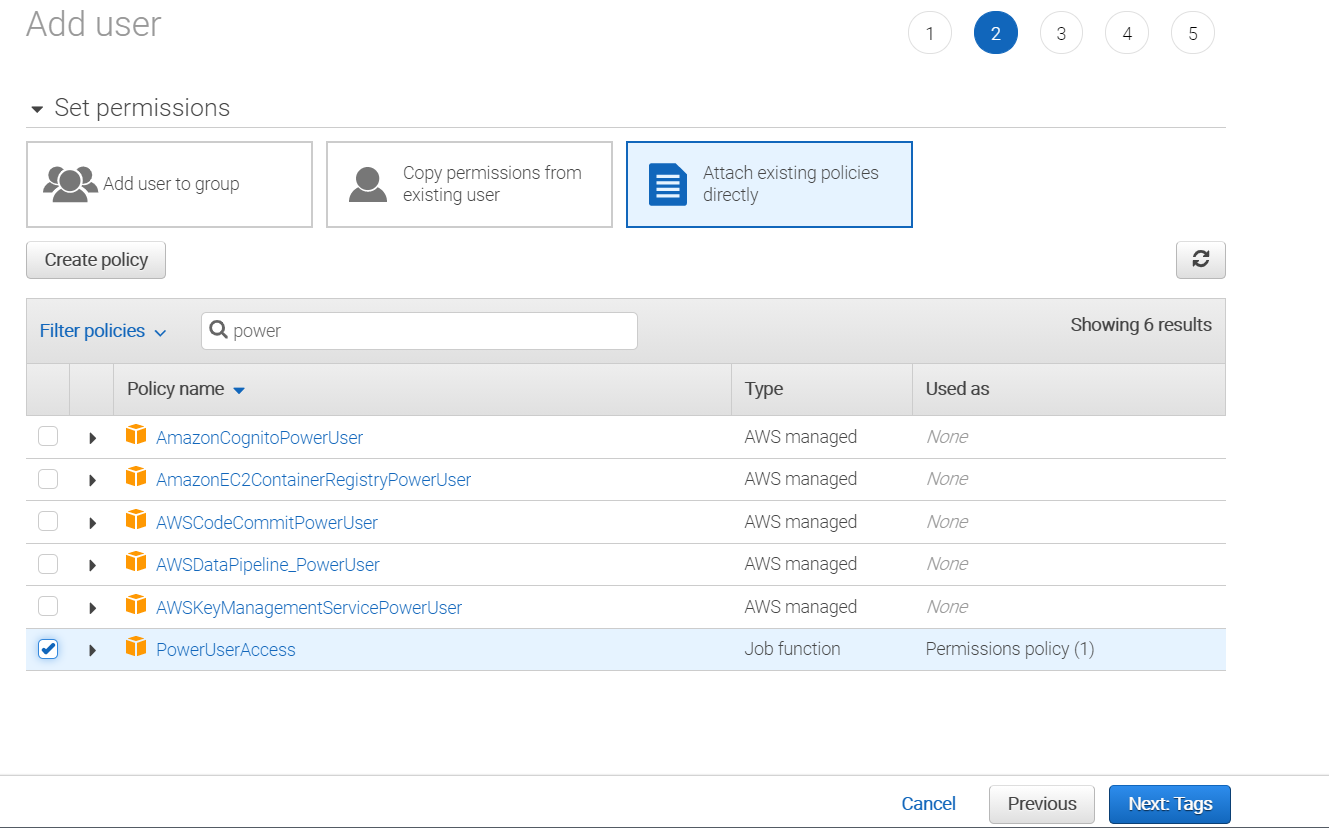This screenshot has height=828, width=1329.
Task: Expand the AmazonEC2ContainerRegistryPowerUser row arrow
Action: coord(92,481)
